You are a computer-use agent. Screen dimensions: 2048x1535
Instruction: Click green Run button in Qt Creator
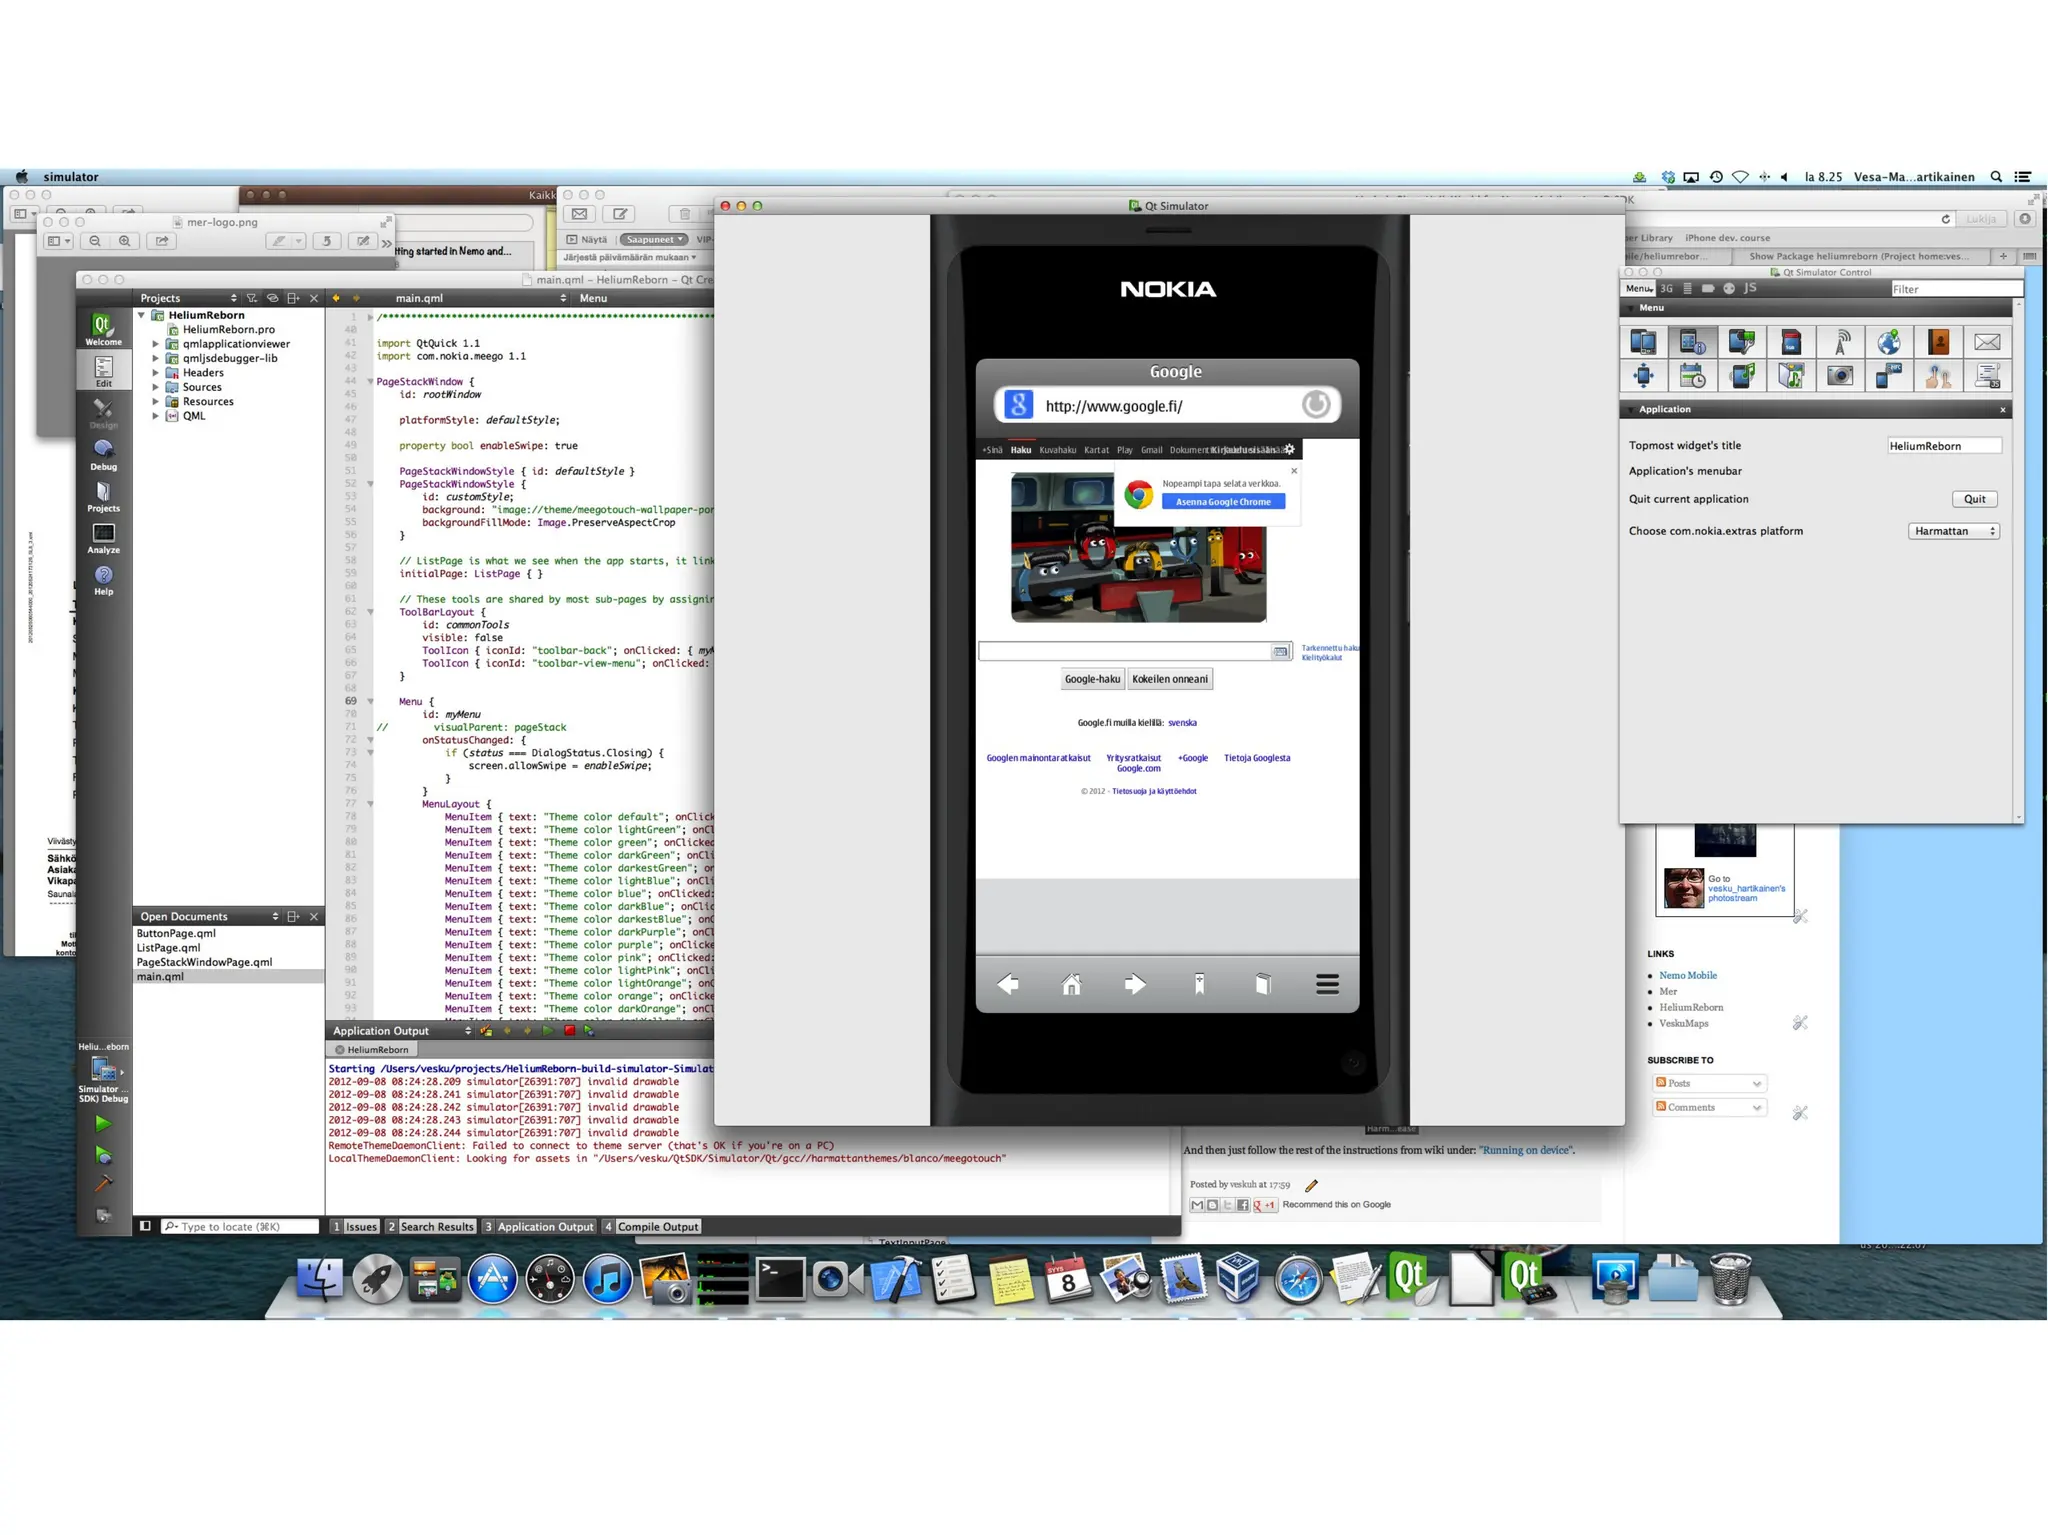[102, 1124]
